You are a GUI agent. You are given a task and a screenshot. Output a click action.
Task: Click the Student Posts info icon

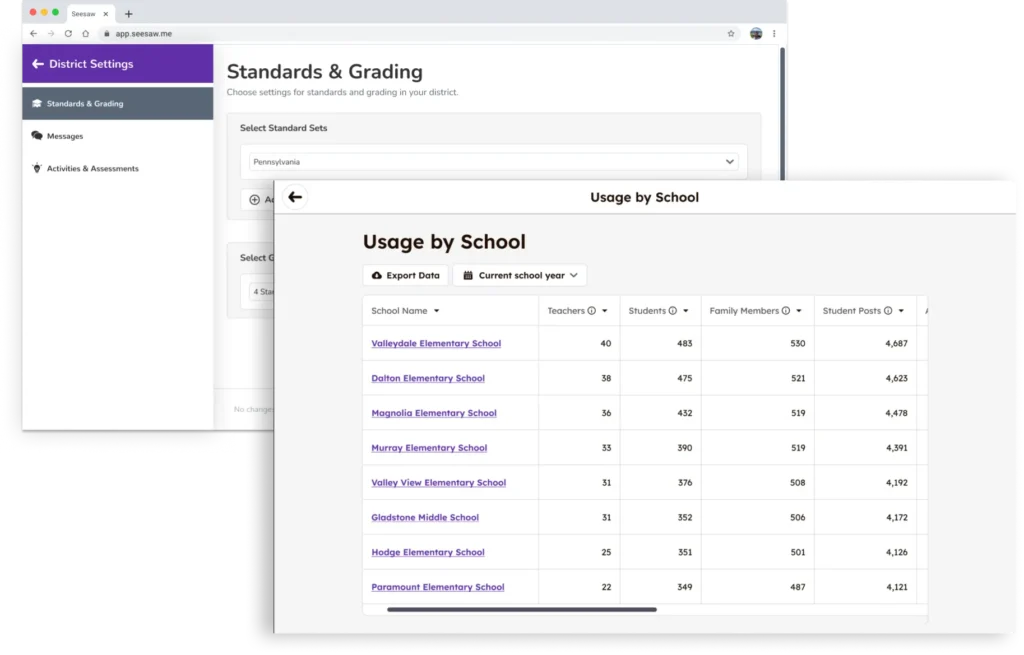[x=888, y=311]
